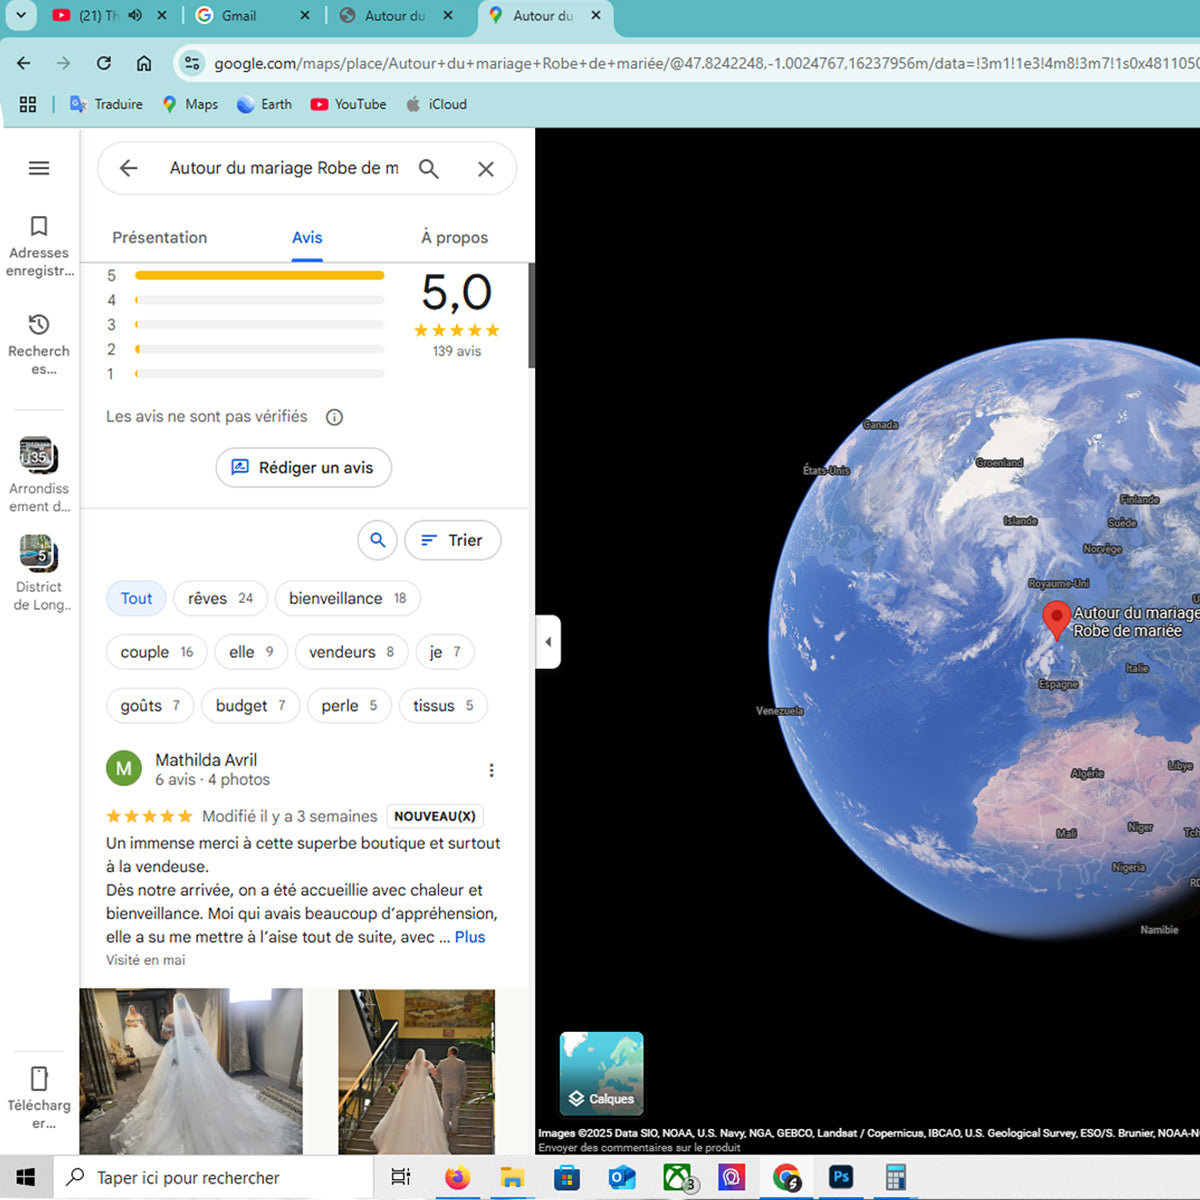This screenshot has height=1200, width=1200.
Task: Clear the search with the X icon
Action: (x=486, y=169)
